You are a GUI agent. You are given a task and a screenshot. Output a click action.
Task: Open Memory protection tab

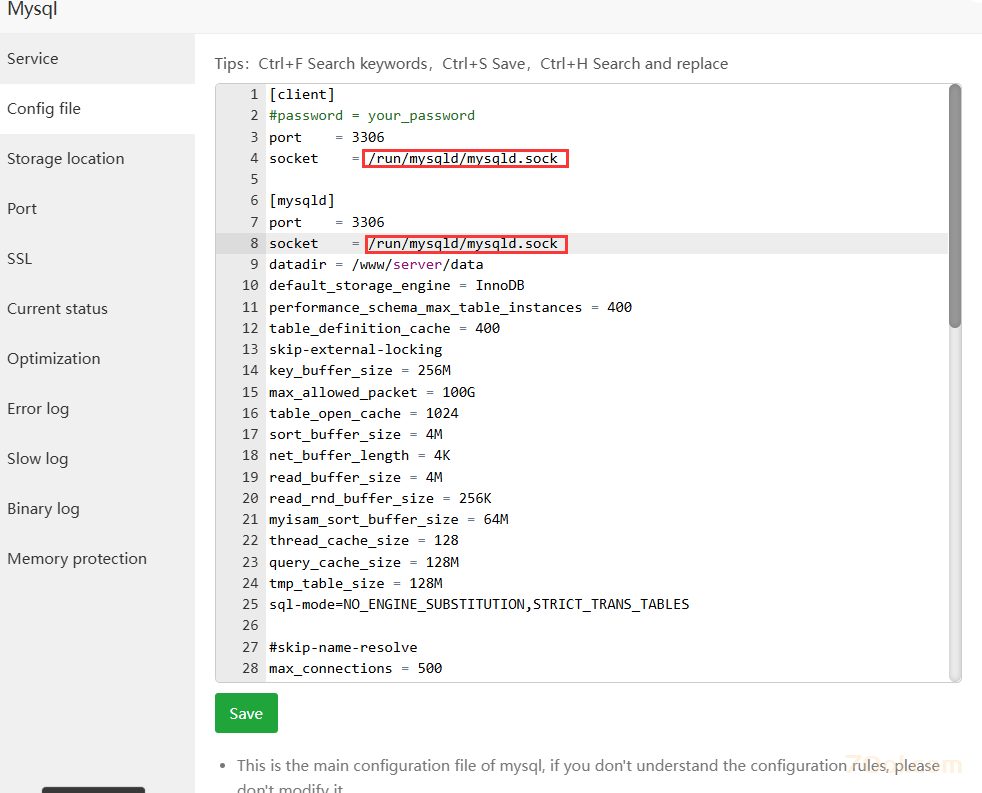click(97, 559)
